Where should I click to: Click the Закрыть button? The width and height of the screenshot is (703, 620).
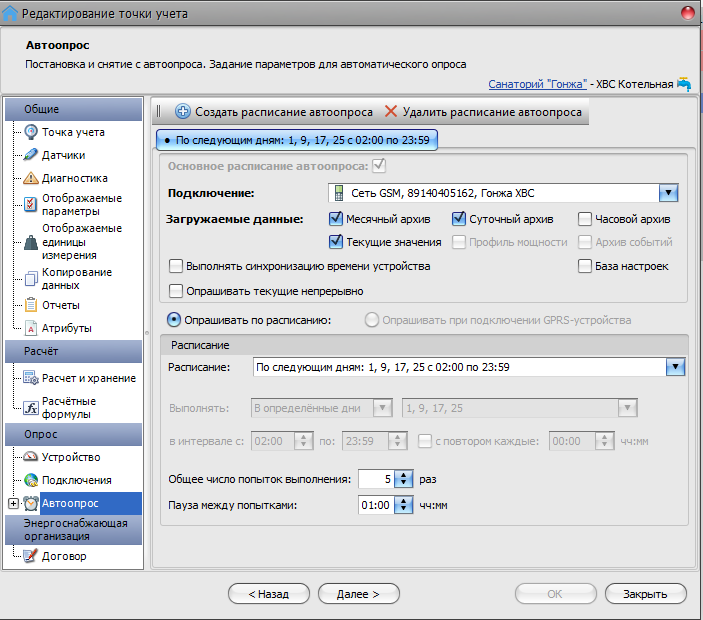click(646, 594)
